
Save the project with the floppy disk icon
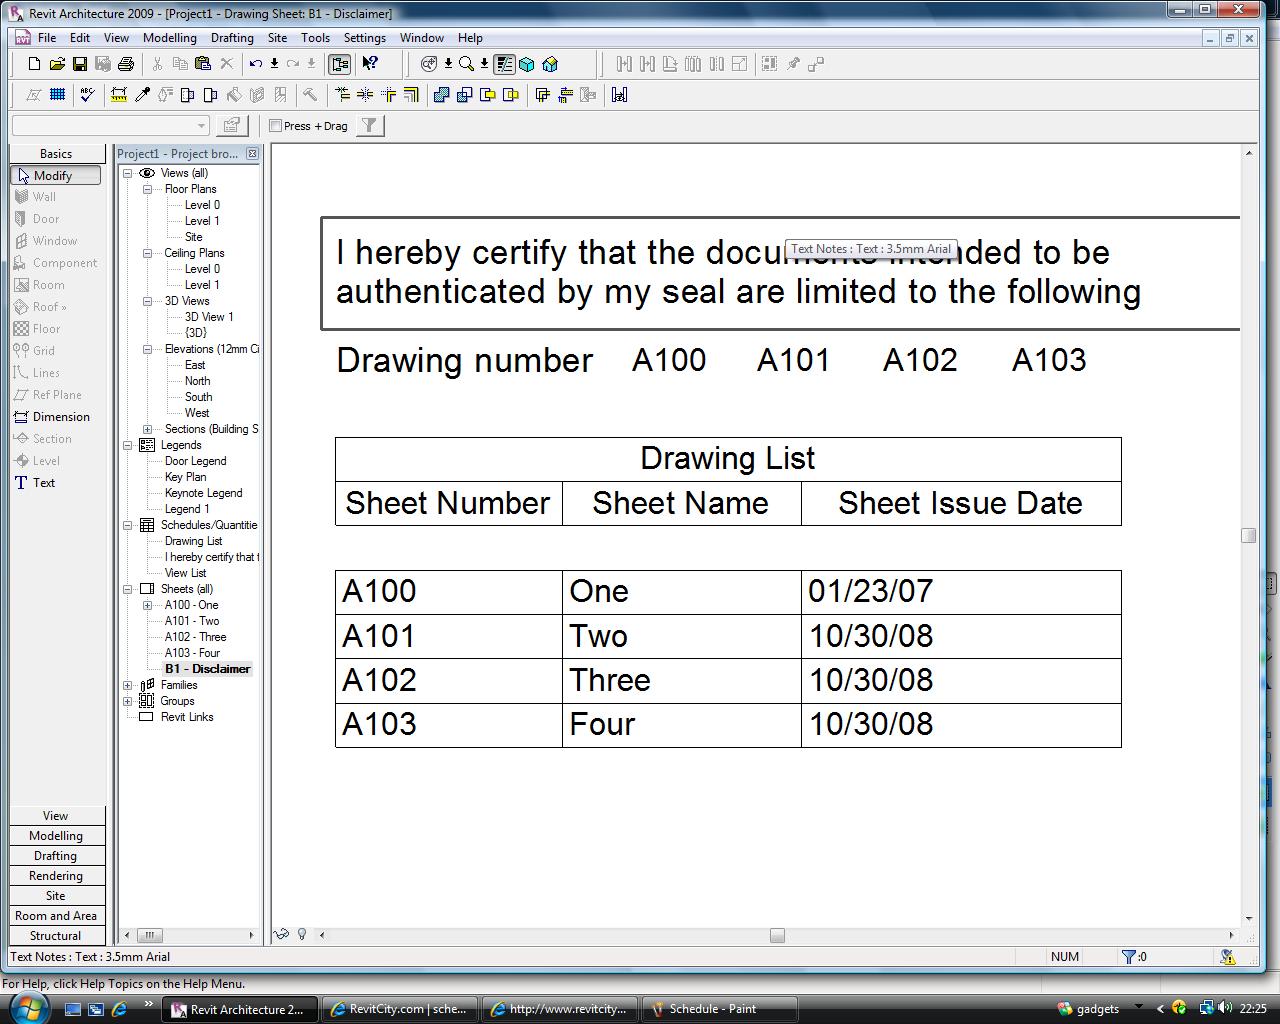coord(80,64)
